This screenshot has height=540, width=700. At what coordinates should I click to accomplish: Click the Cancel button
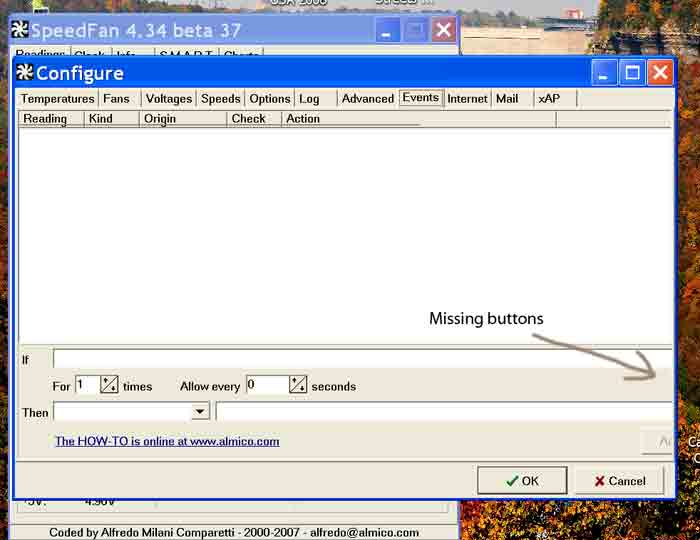pos(619,481)
